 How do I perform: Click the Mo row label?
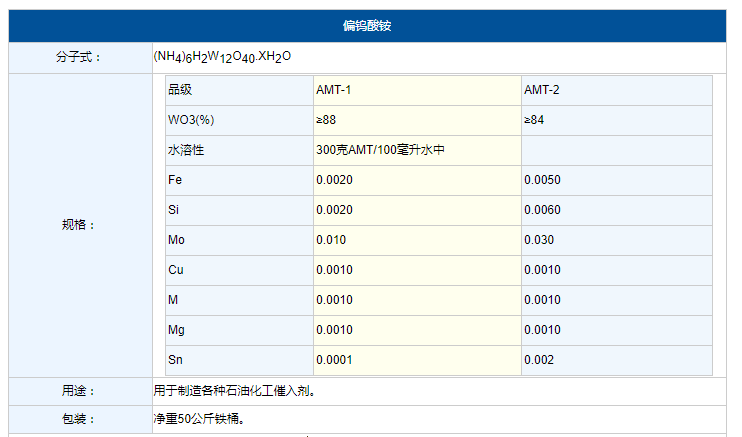pos(175,240)
